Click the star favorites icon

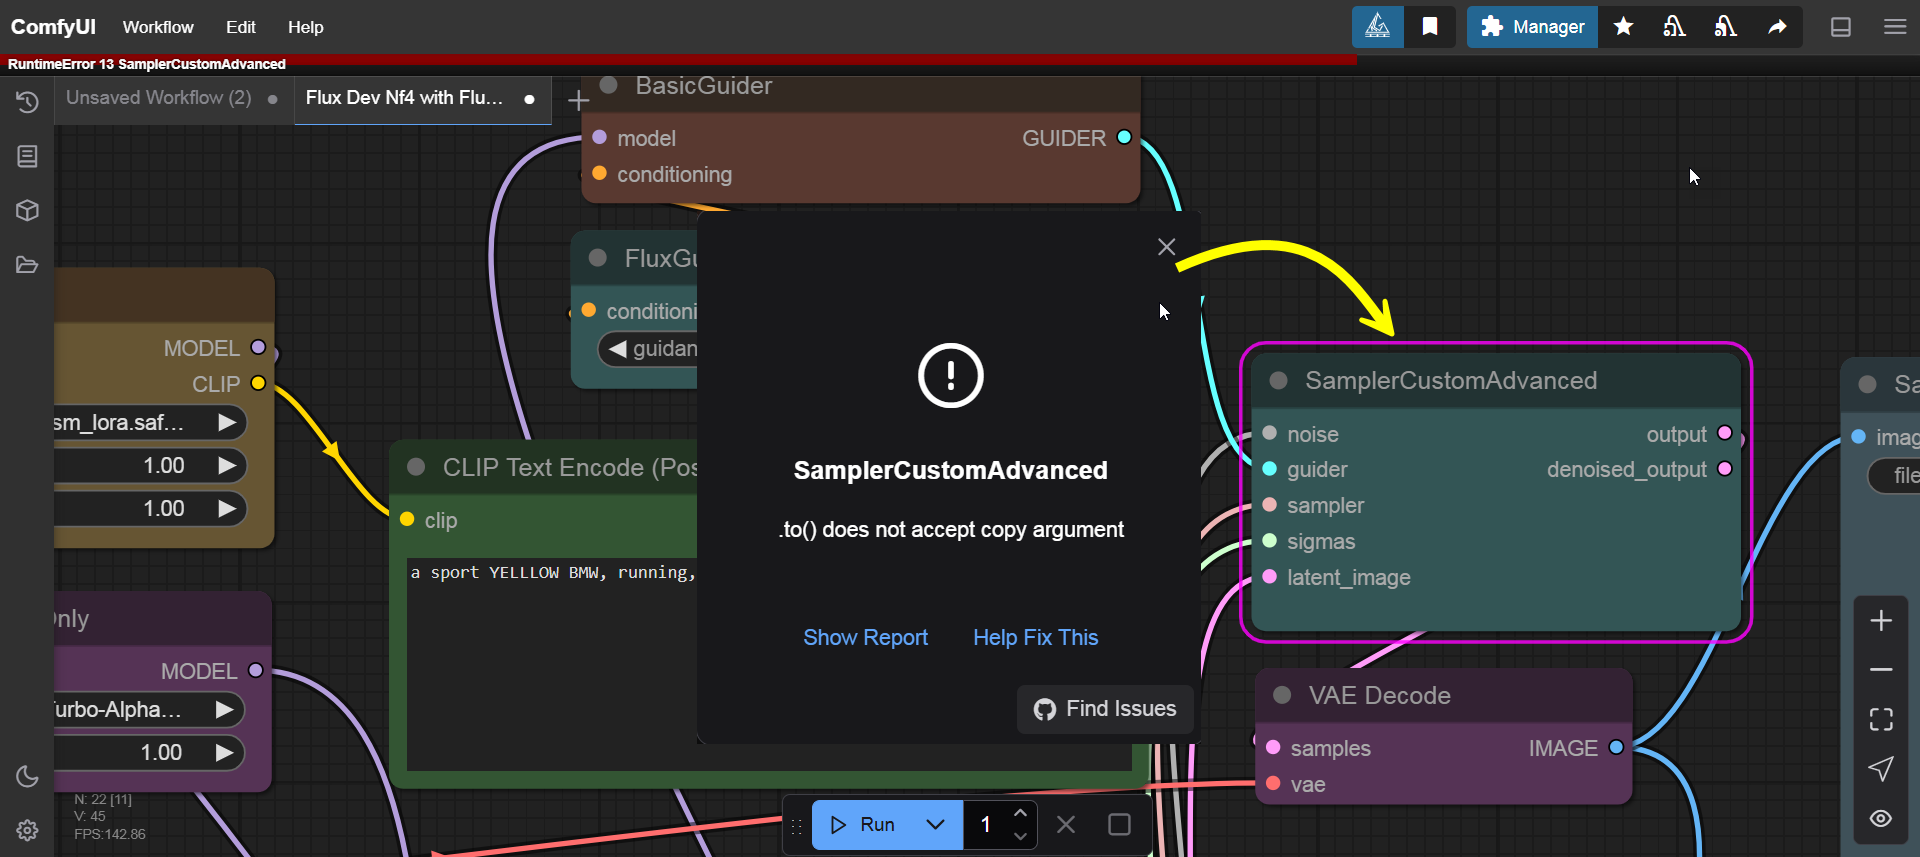[x=1623, y=27]
